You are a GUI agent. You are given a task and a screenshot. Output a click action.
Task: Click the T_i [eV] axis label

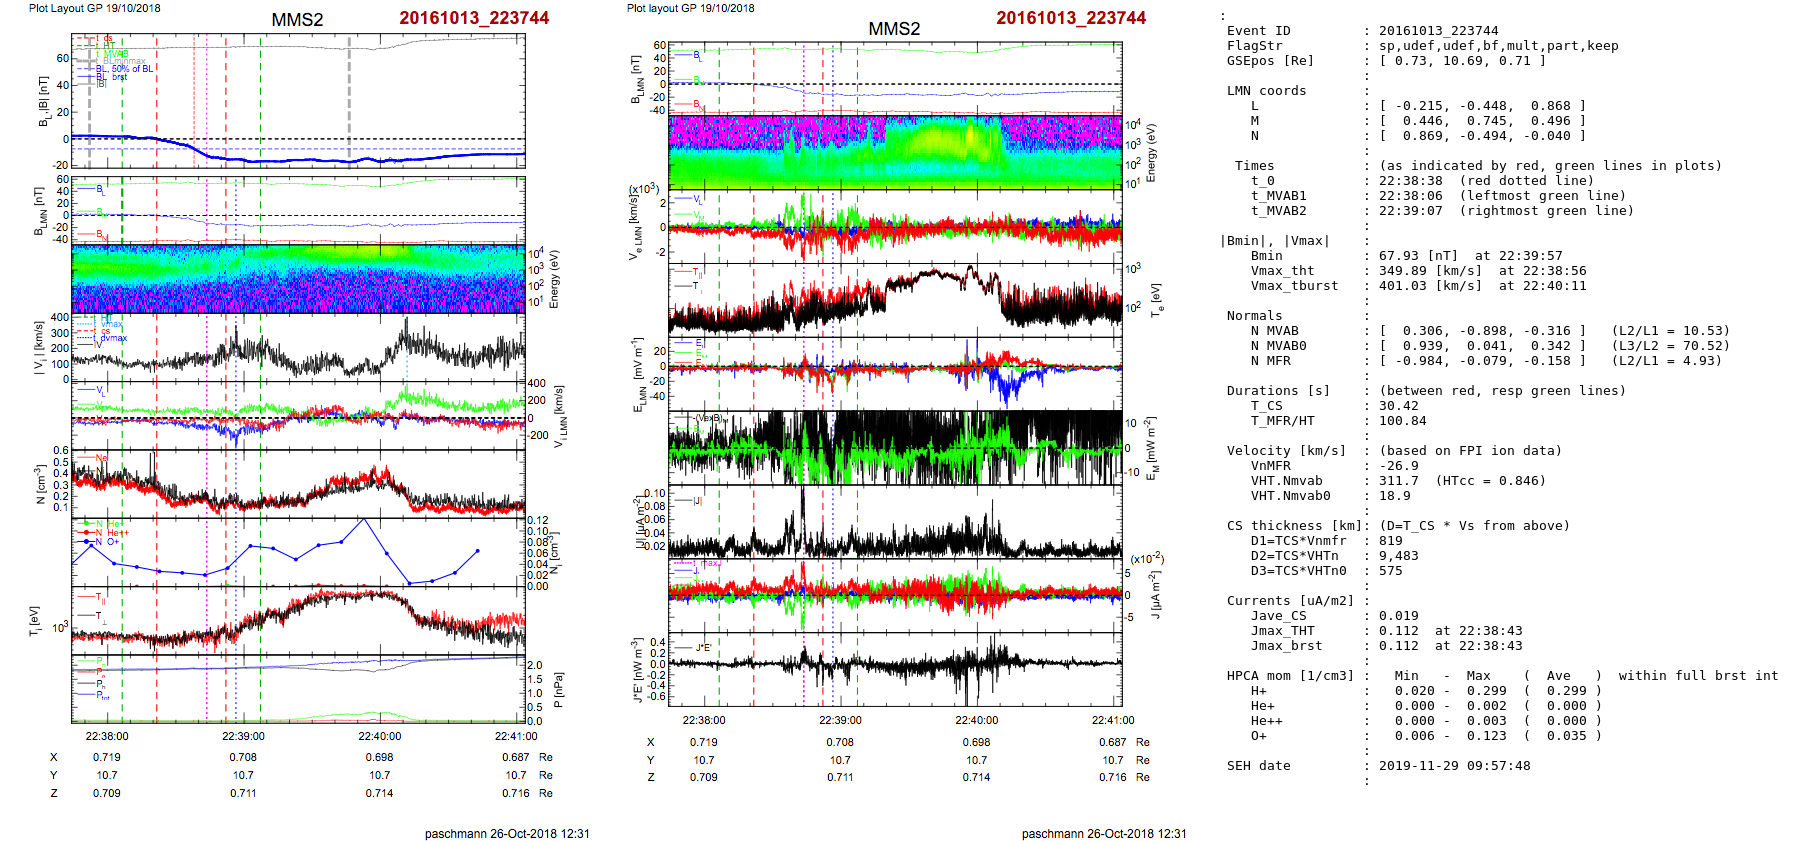tap(36, 621)
